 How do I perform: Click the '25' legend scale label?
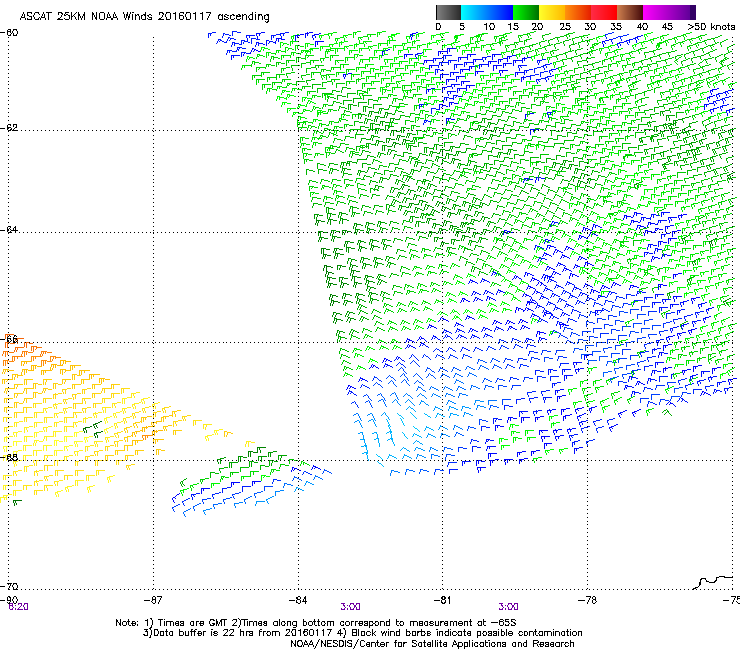[x=564, y=27]
